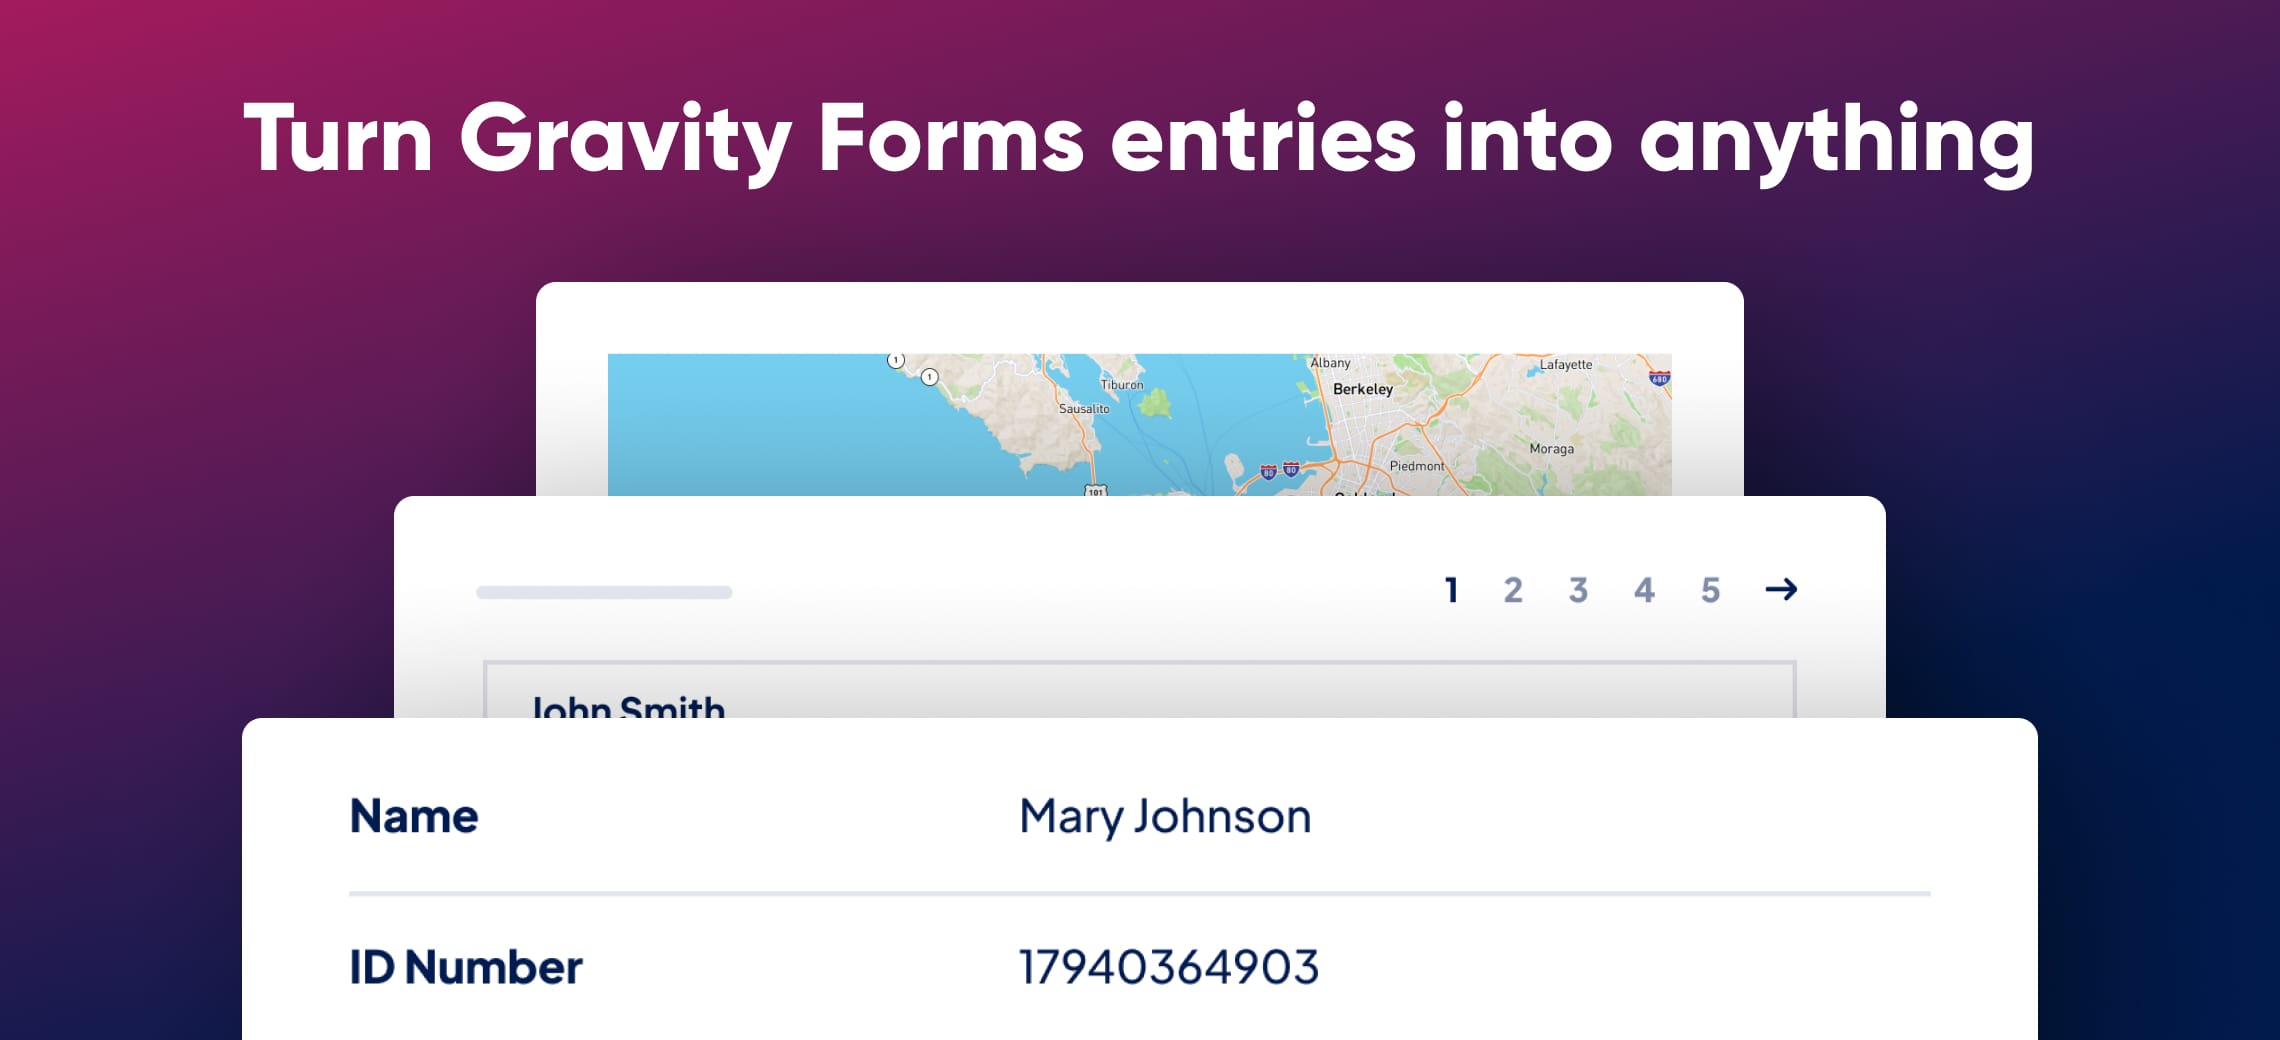
Task: Click the ID Number field label
Action: 465,965
